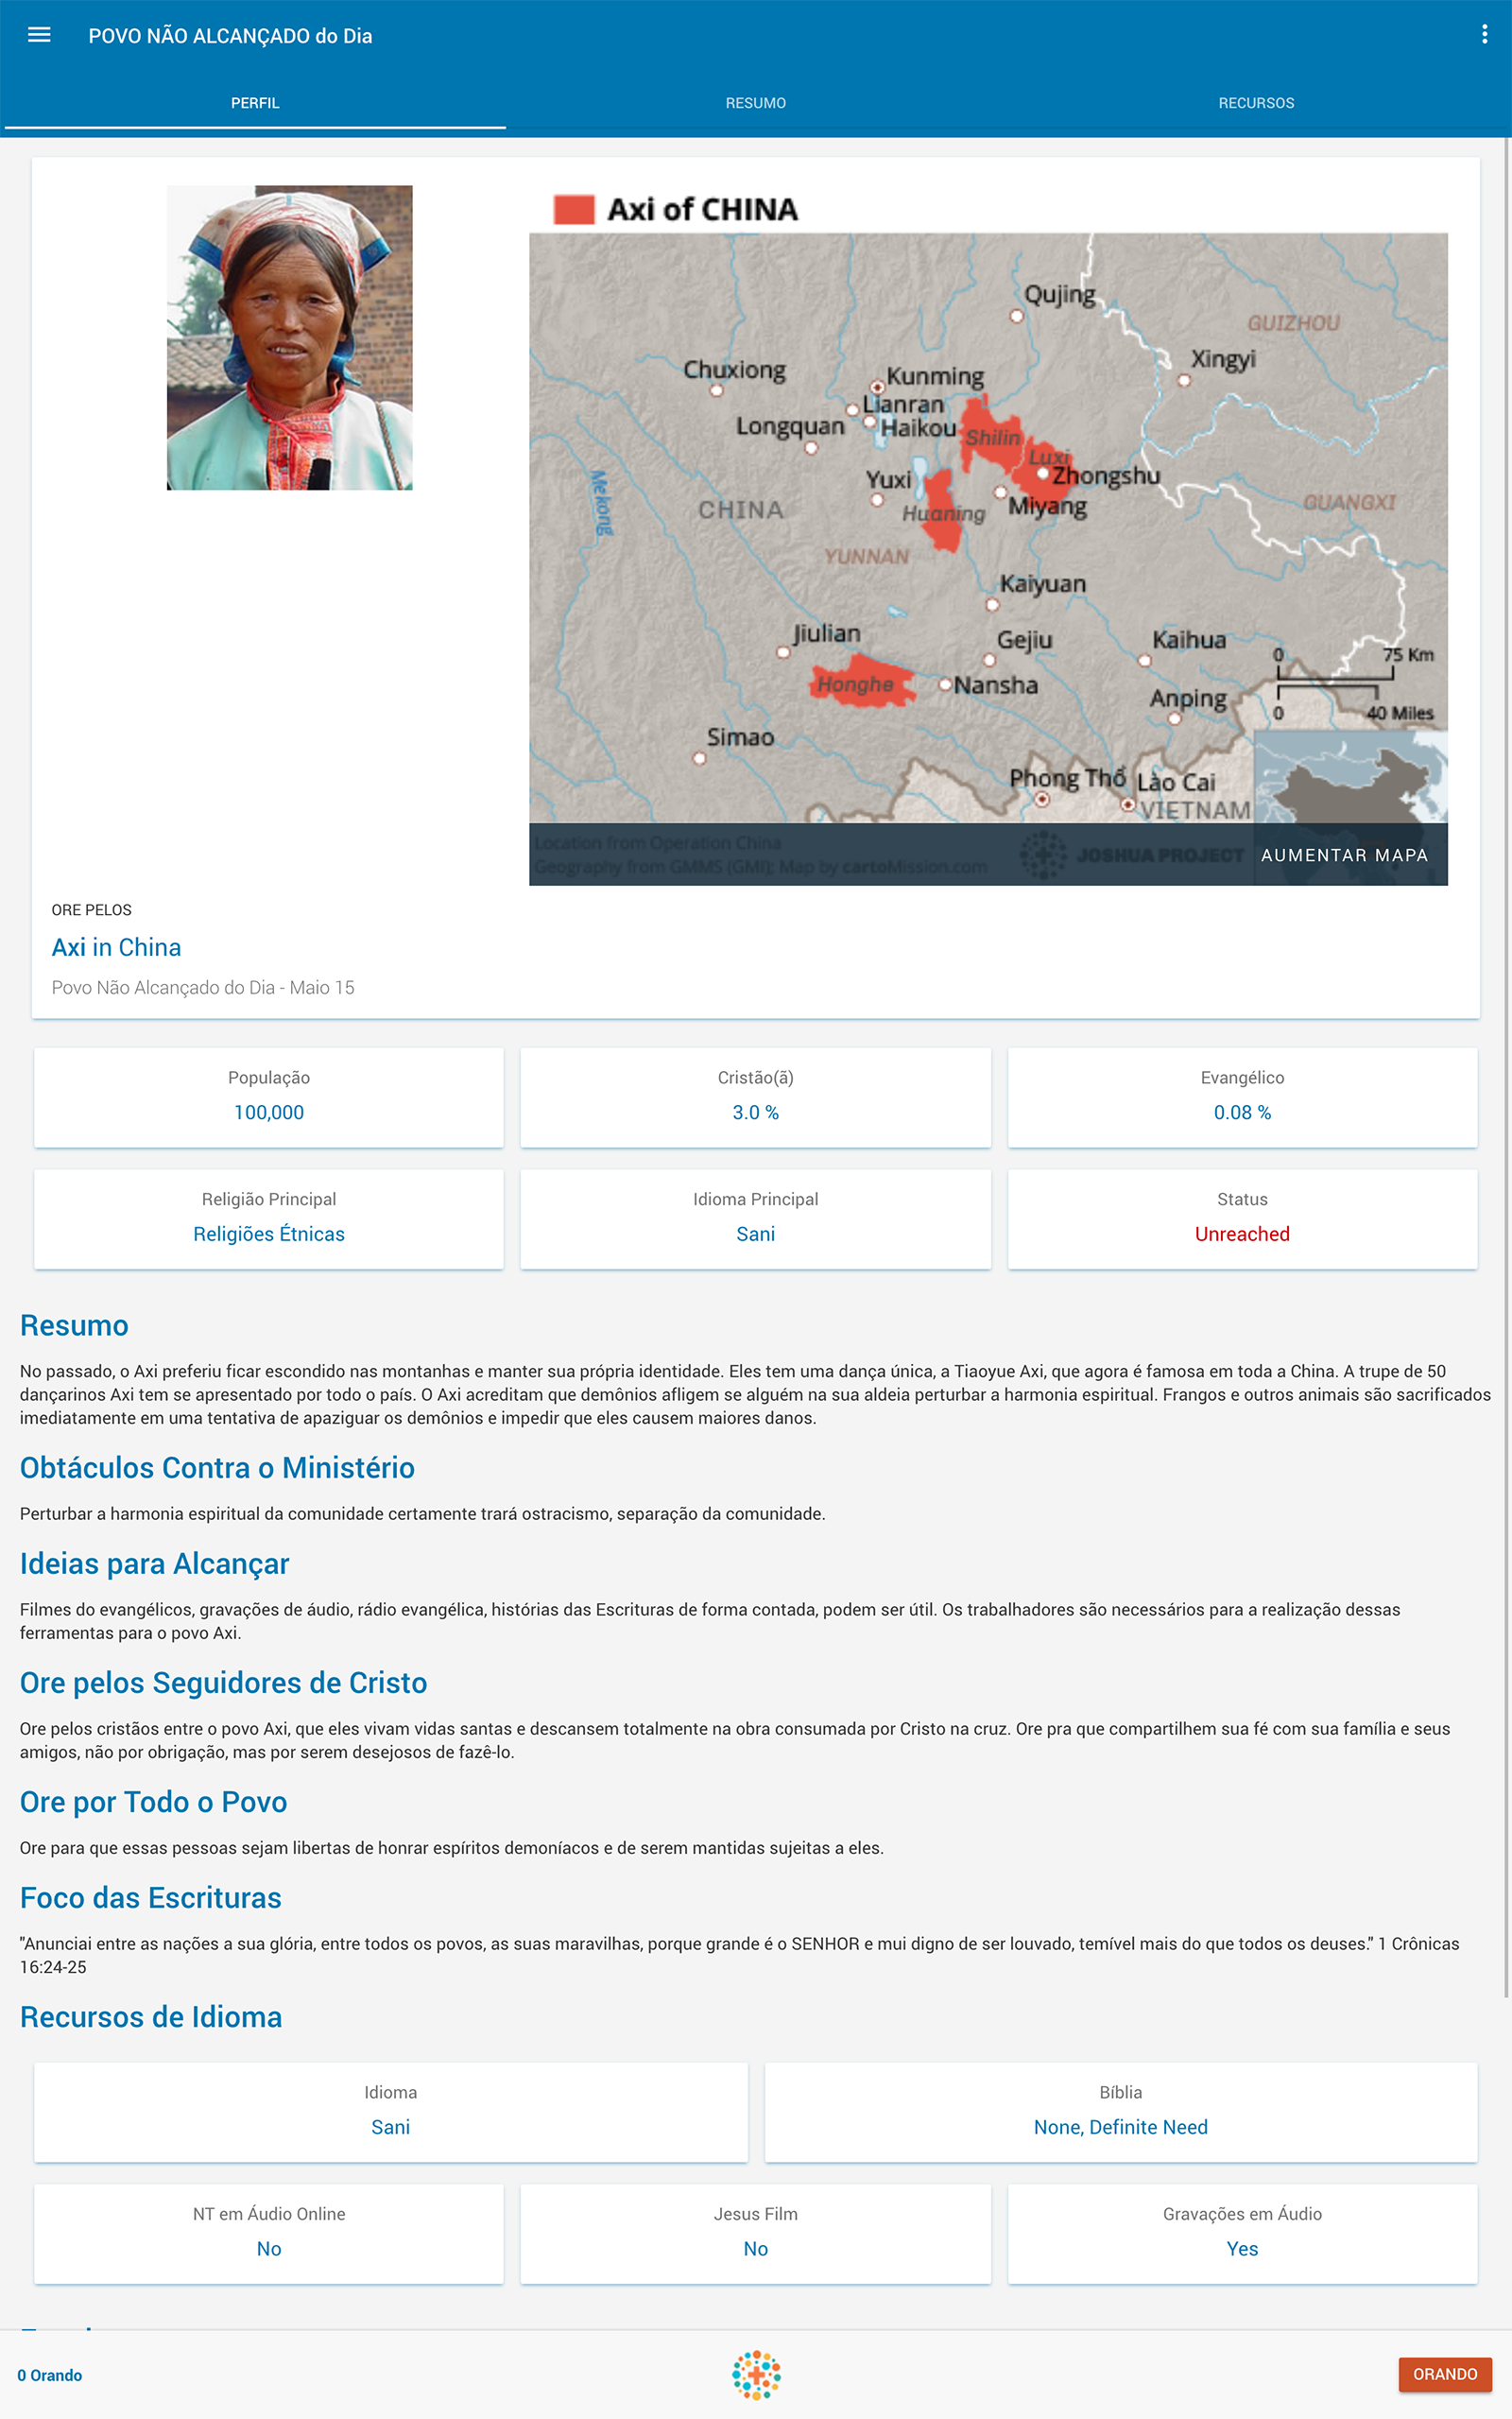Click Sani in Recursos de Idioma
1512x2419 pixels.
coord(391,2127)
